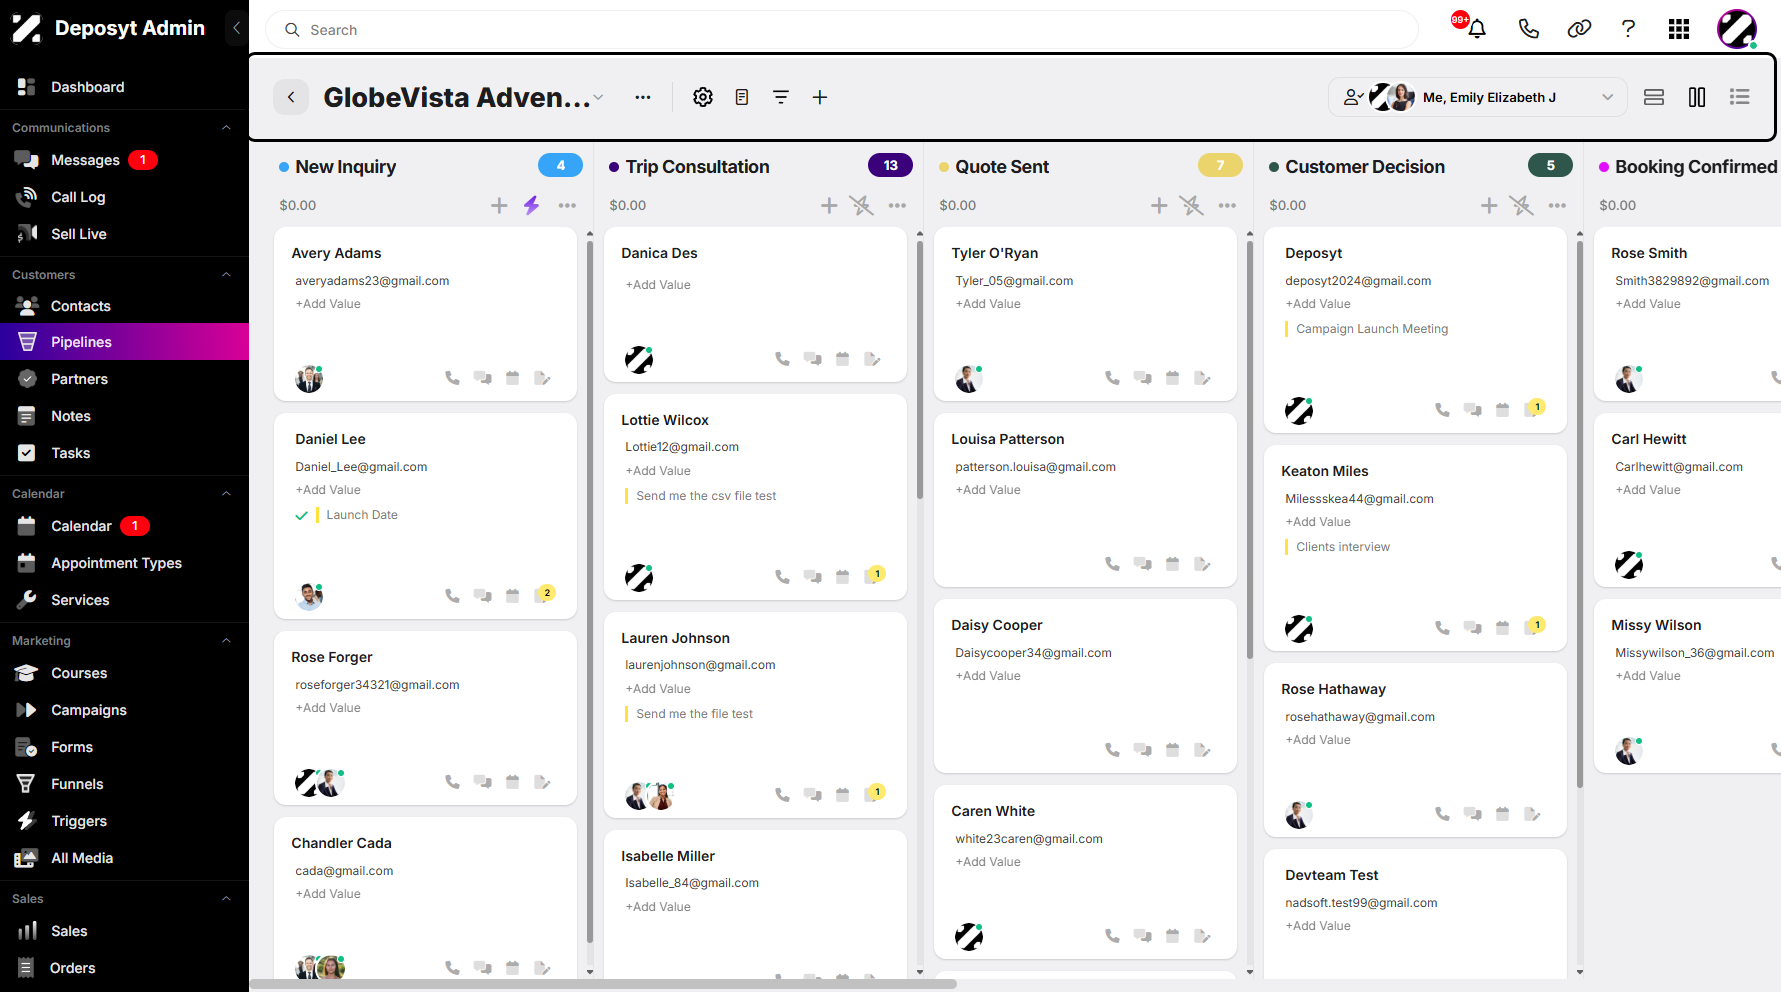This screenshot has height=992, width=1781.
Task: Click the purple 13 count badge on Trip Consultation
Action: coord(890,166)
